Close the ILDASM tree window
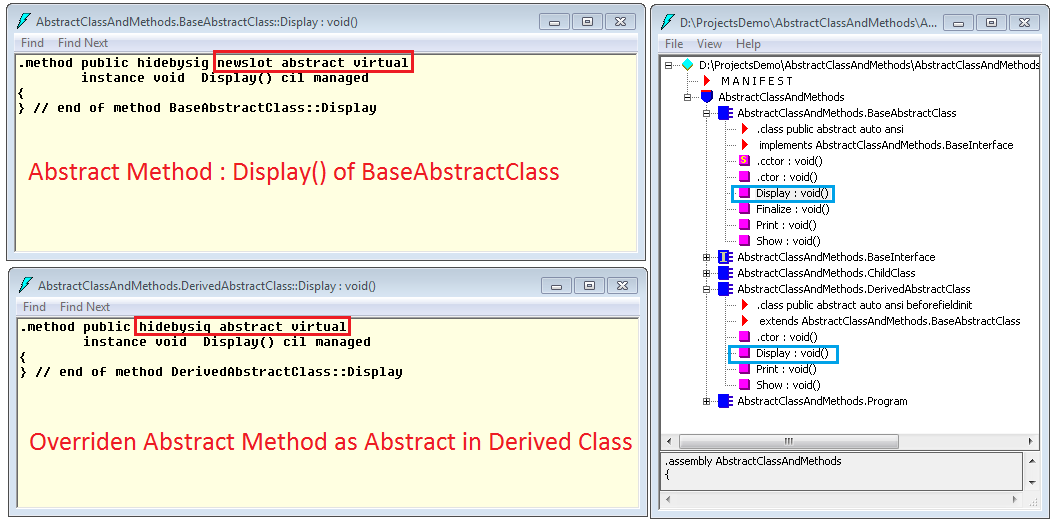The image size is (1056, 522). click(x=1024, y=22)
